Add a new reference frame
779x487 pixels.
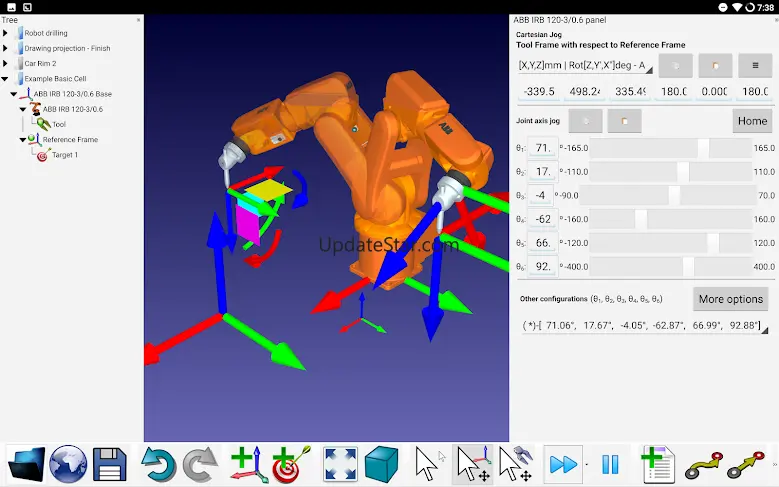[x=247, y=465]
